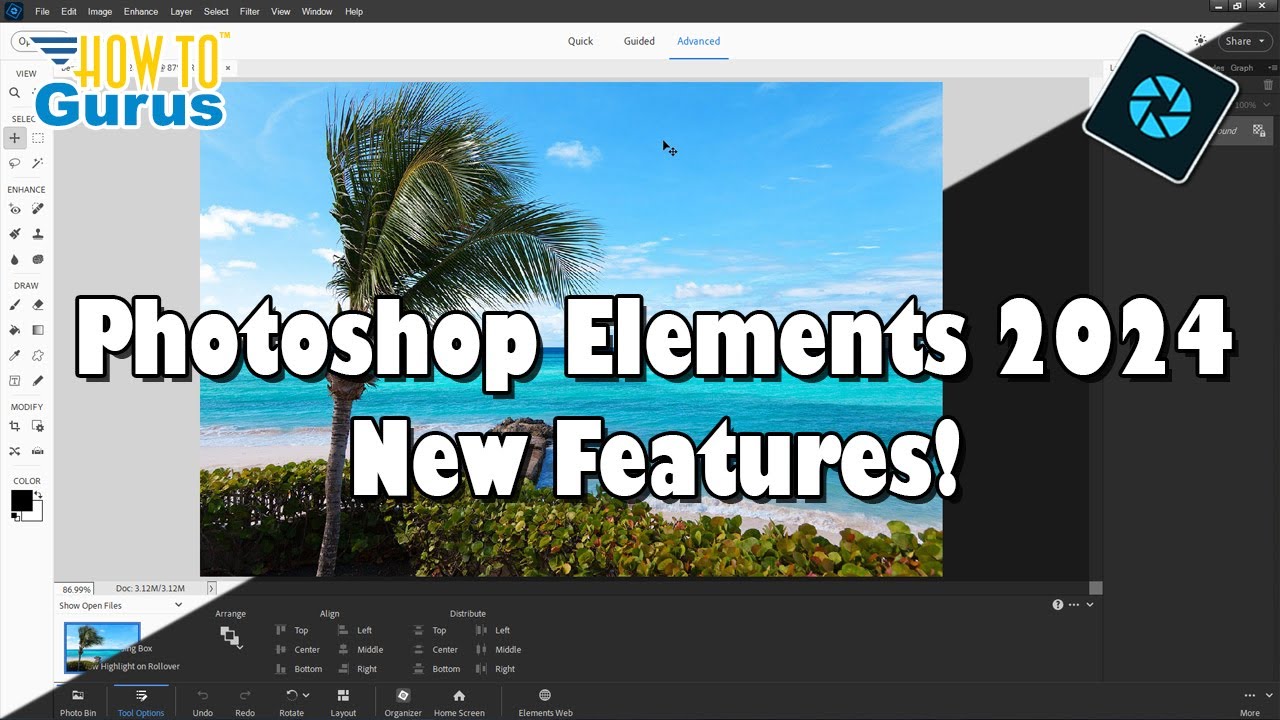Click the Undo button
1280x720 pixels.
point(203,703)
